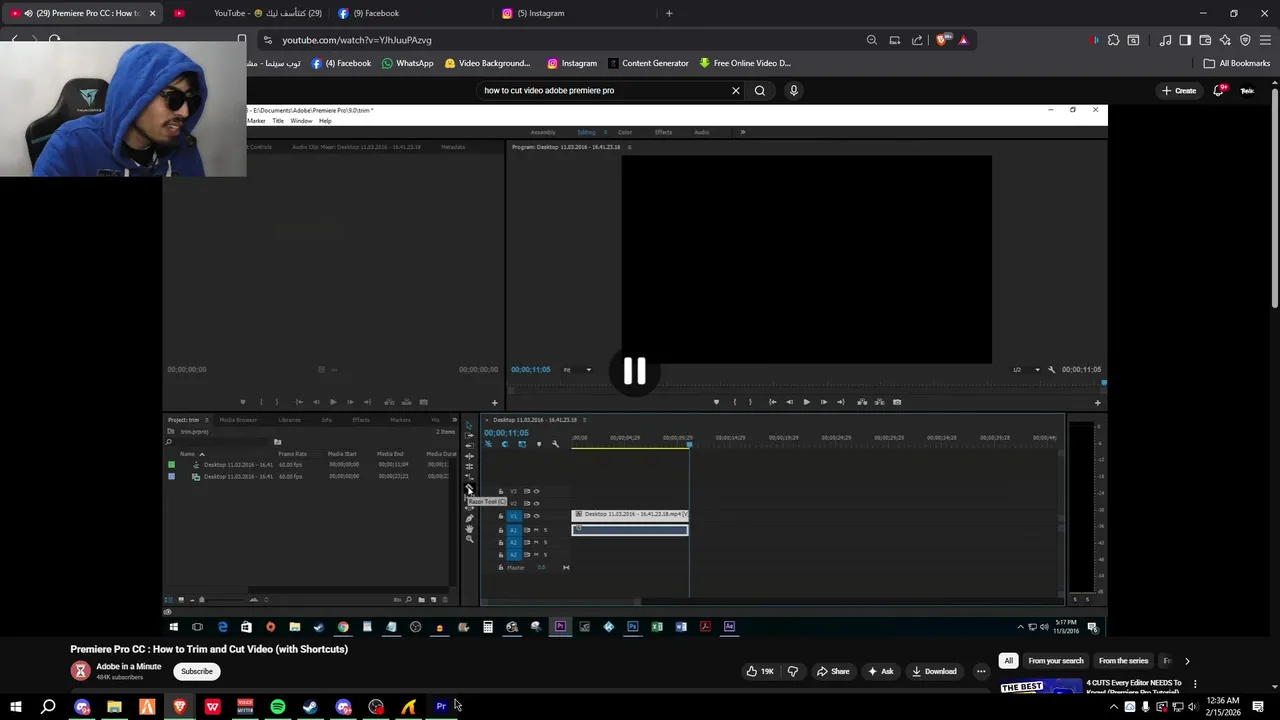Toggle V3 track lock
The height and width of the screenshot is (720, 1280).
point(501,491)
